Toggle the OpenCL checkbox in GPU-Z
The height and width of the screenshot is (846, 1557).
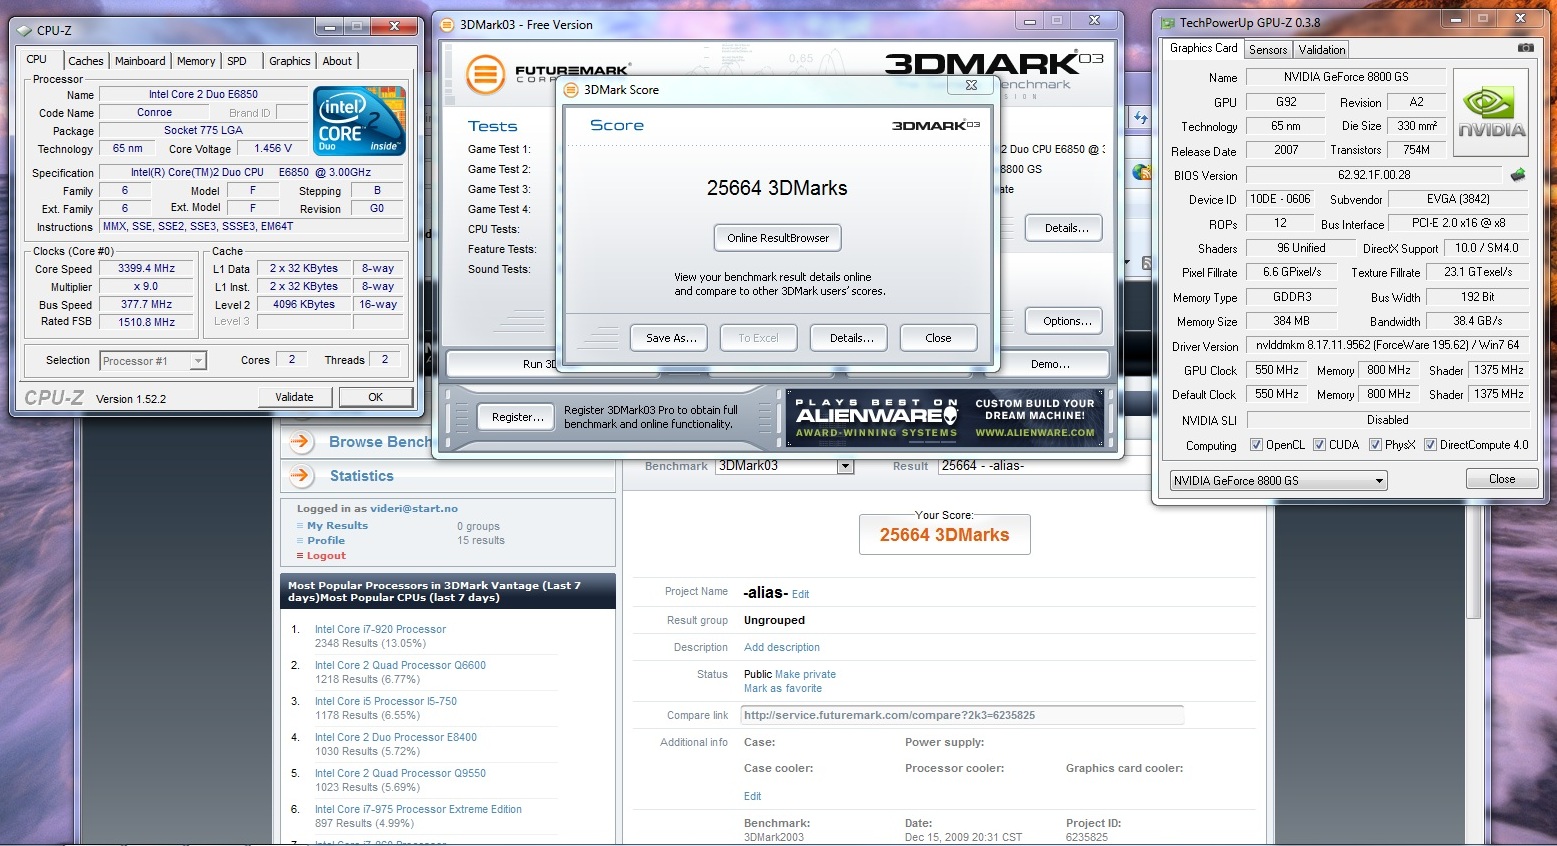pyautogui.click(x=1257, y=445)
